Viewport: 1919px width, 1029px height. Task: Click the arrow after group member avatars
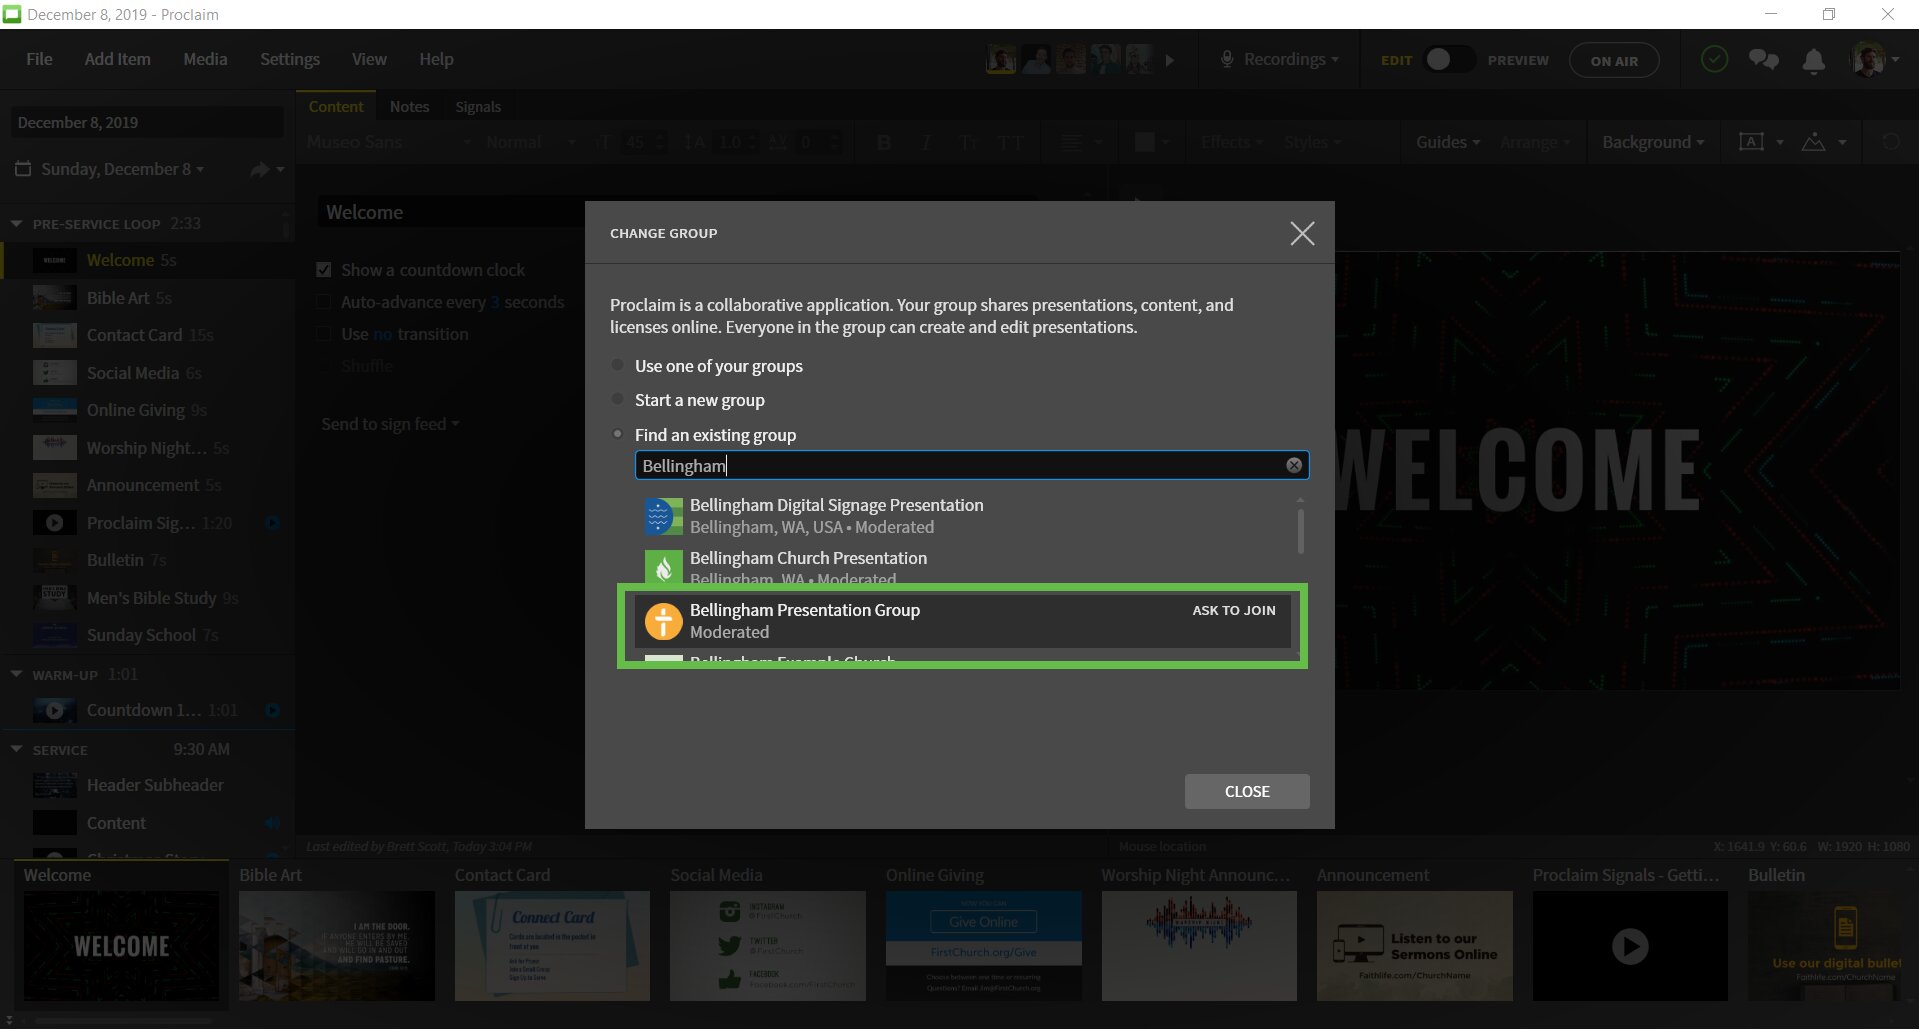[1170, 60]
